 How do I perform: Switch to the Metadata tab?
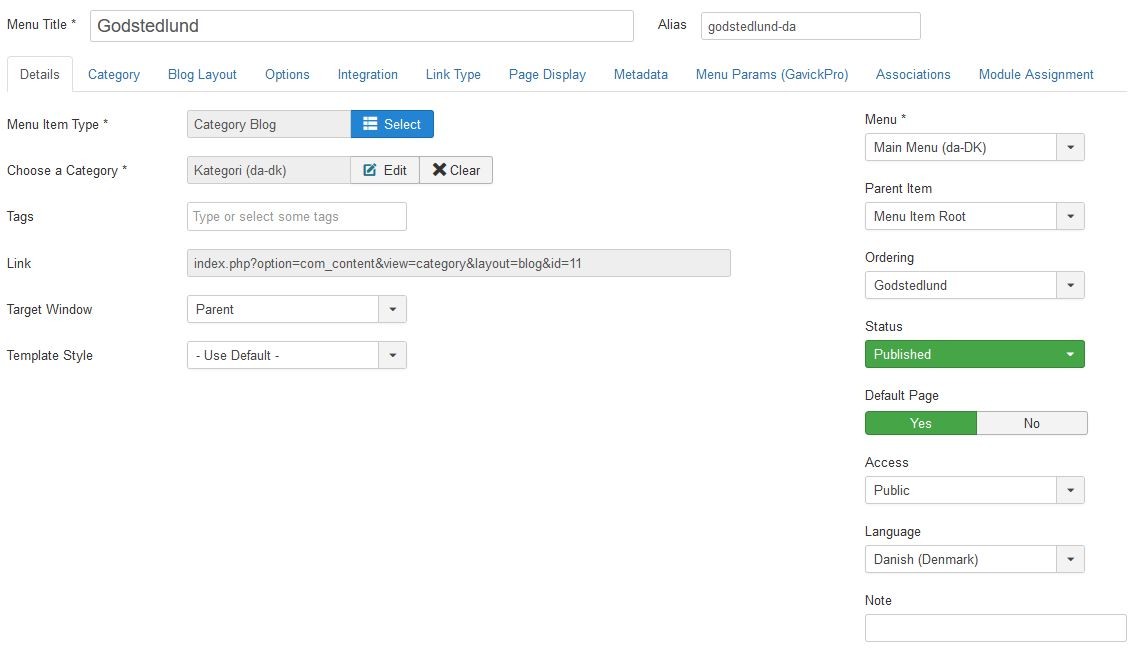point(640,74)
